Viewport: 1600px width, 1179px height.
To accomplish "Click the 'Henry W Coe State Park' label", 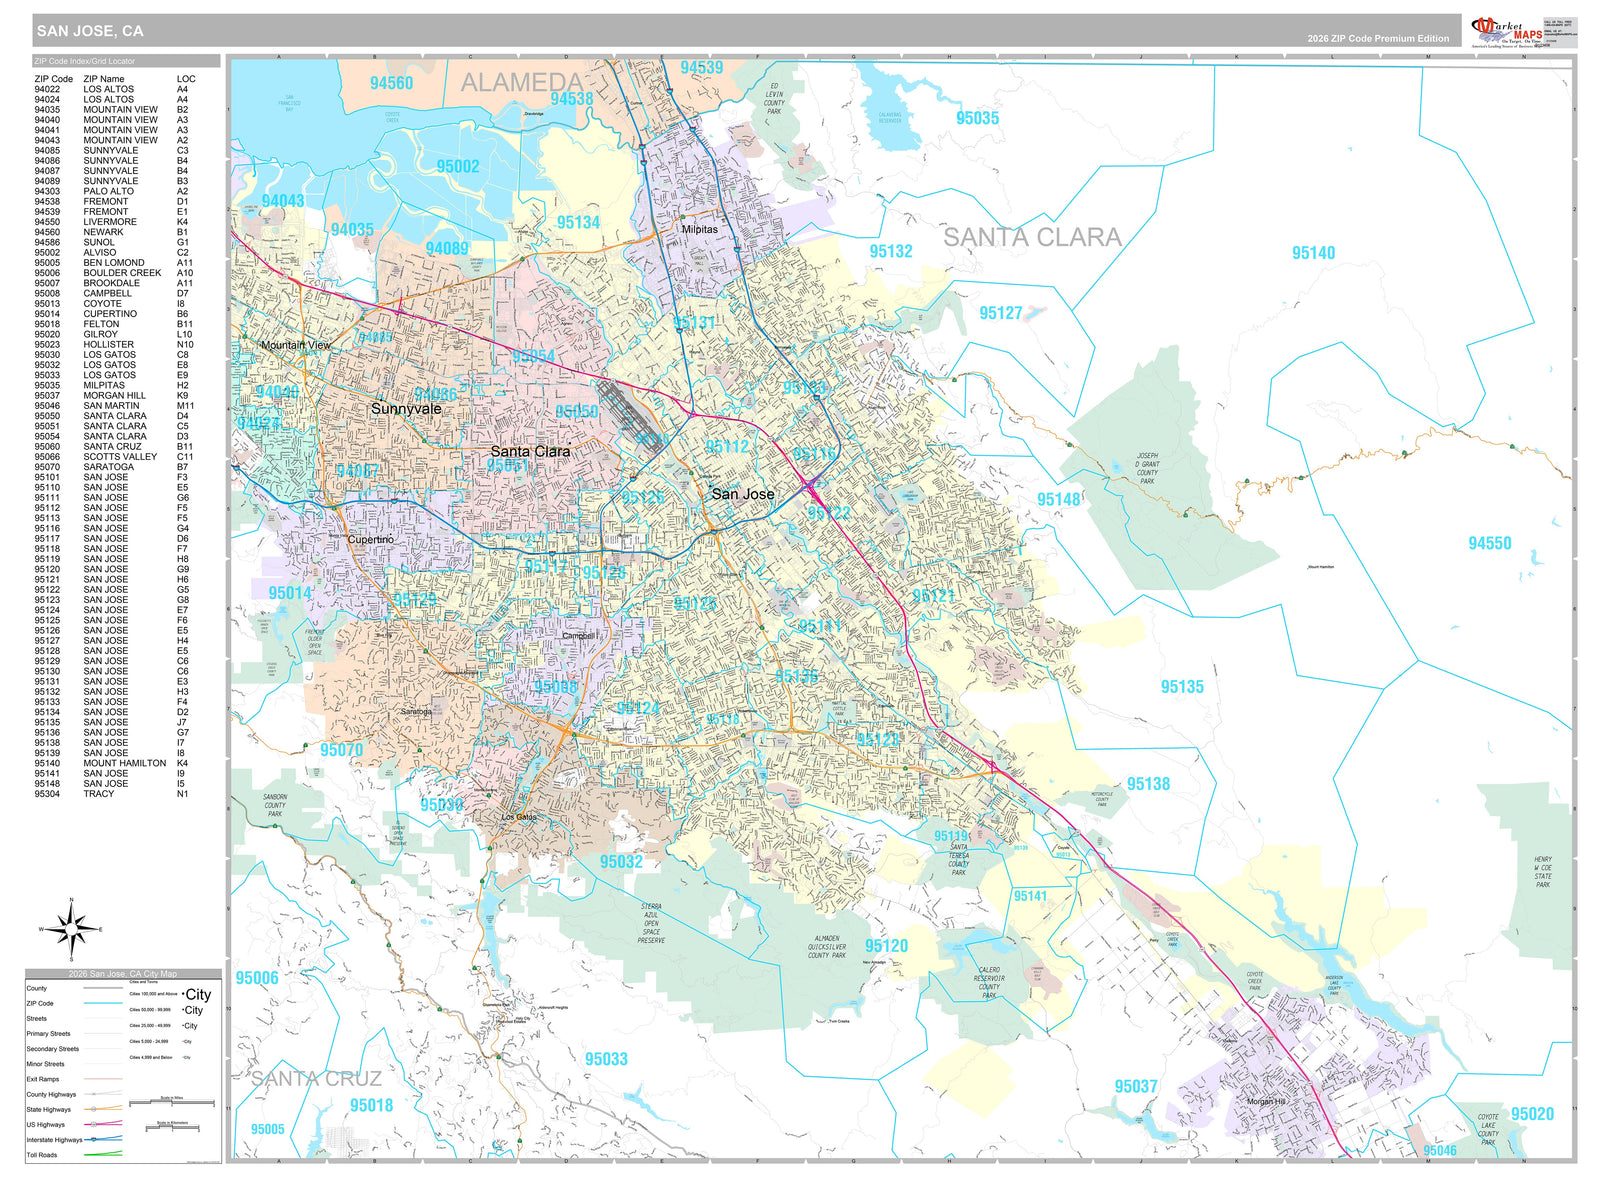I will [x=1543, y=872].
